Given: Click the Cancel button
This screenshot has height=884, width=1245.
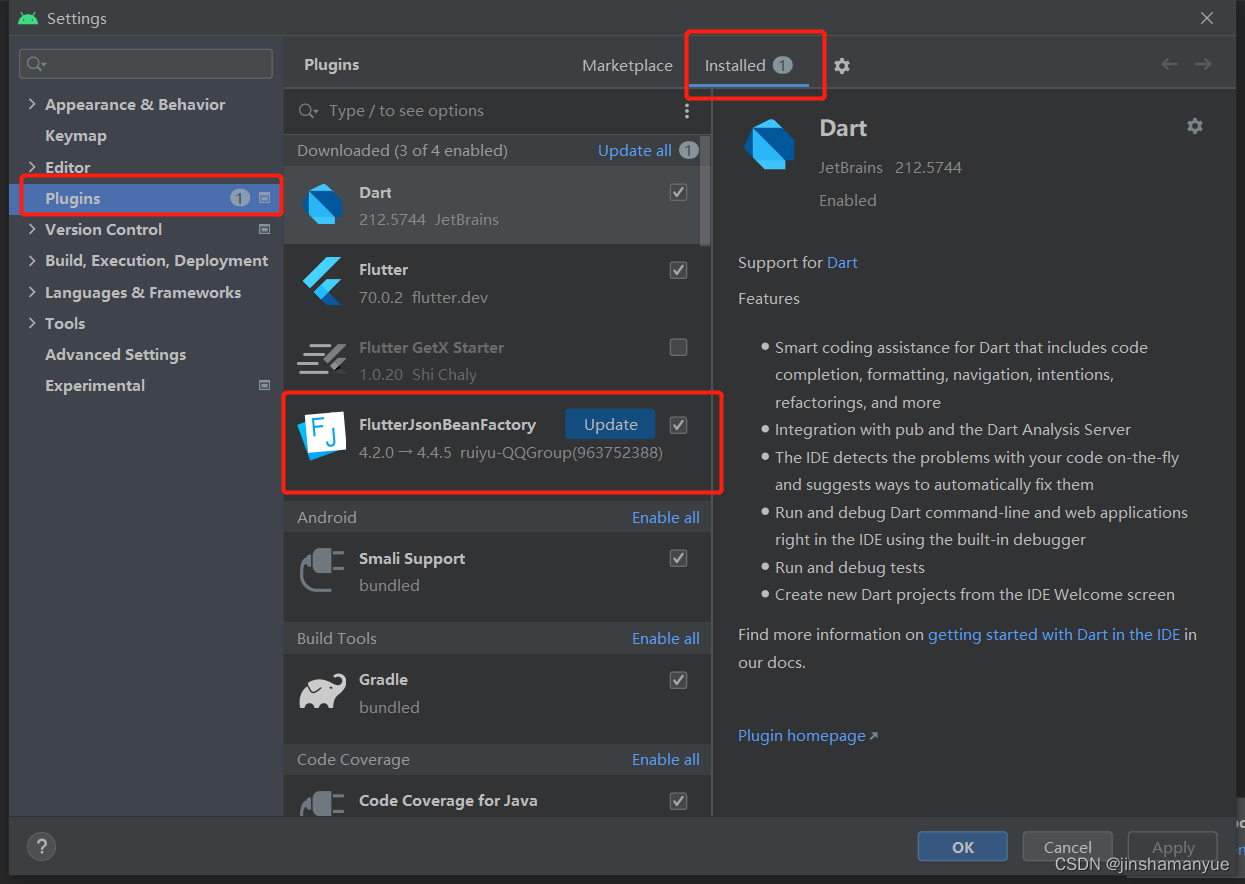Looking at the screenshot, I should tap(1068, 847).
